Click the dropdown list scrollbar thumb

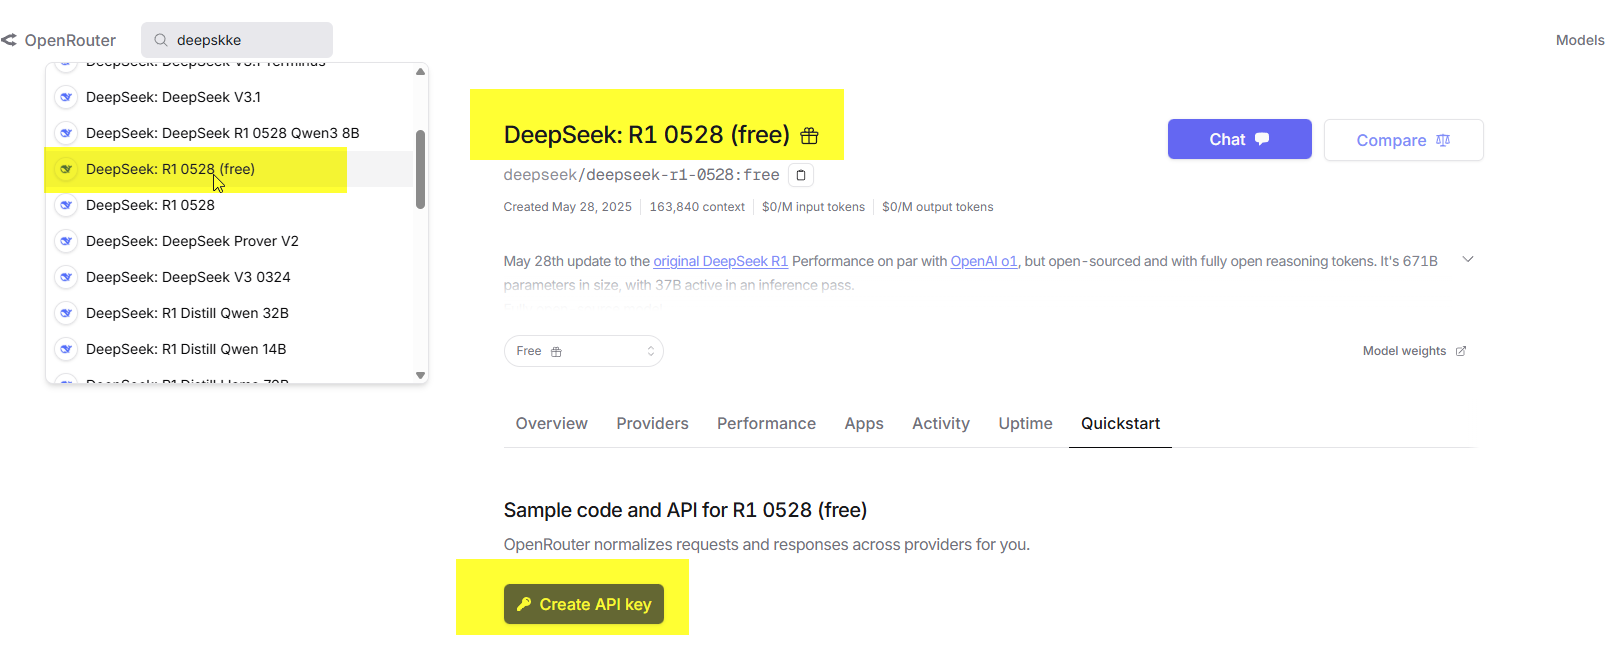(x=421, y=169)
